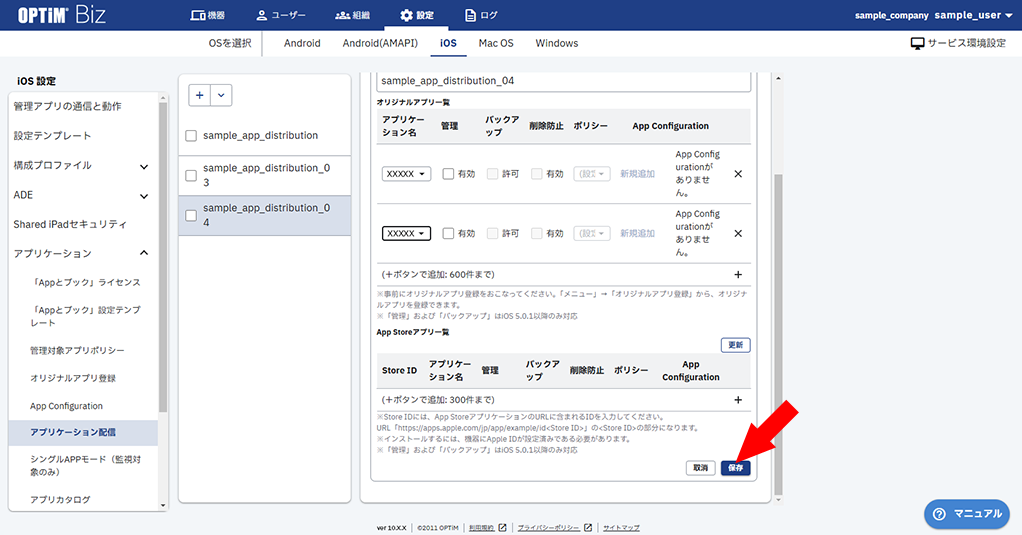Toggle 削除防止 有効 checkbox in first app row
This screenshot has width=1022, height=535.
[x=536, y=174]
